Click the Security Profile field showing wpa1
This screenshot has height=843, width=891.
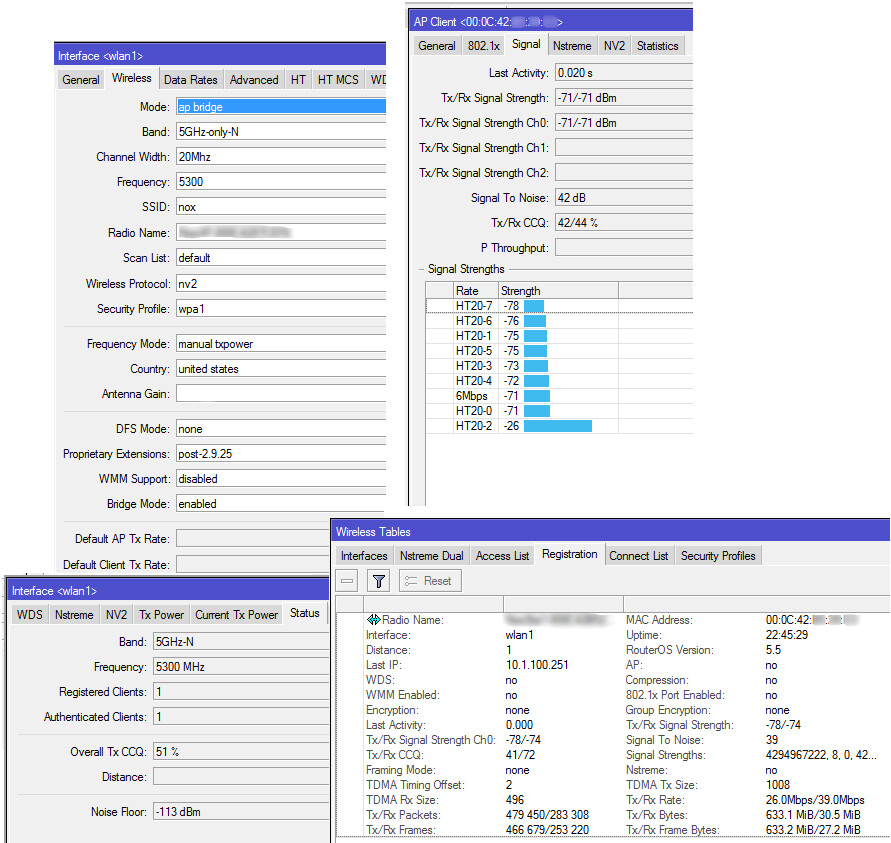click(x=281, y=309)
